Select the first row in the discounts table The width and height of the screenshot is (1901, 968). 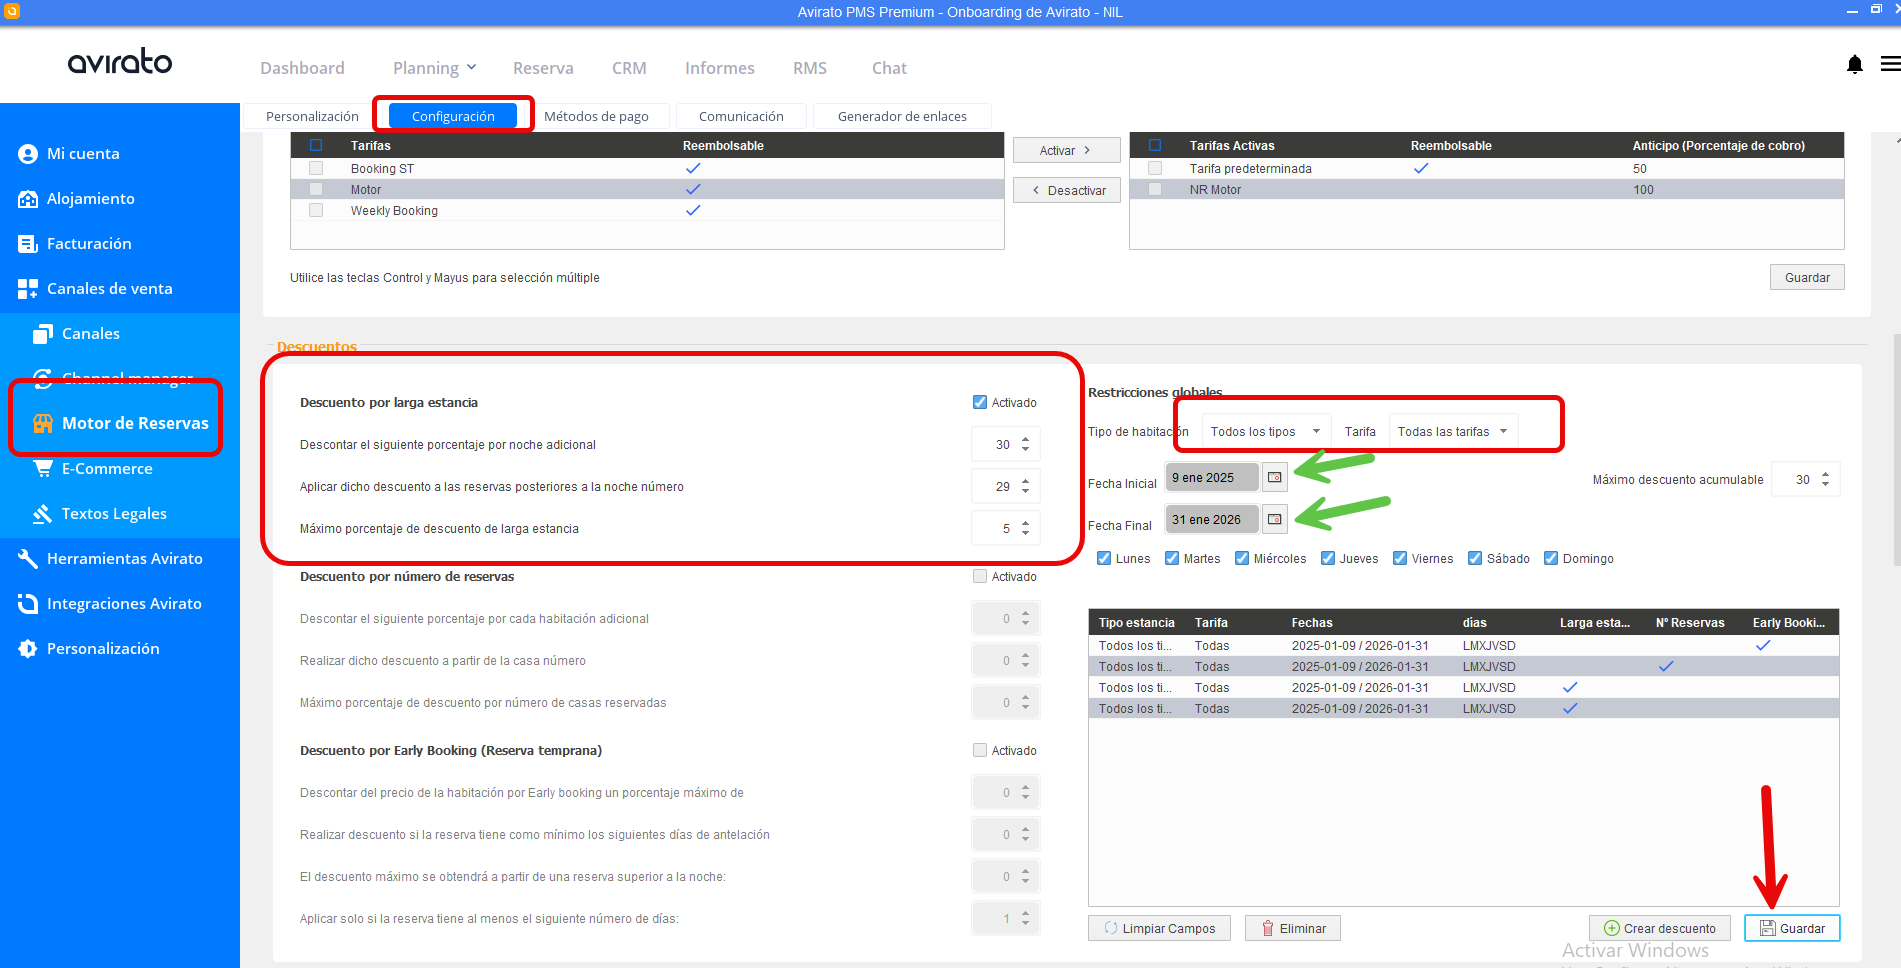coord(1463,646)
